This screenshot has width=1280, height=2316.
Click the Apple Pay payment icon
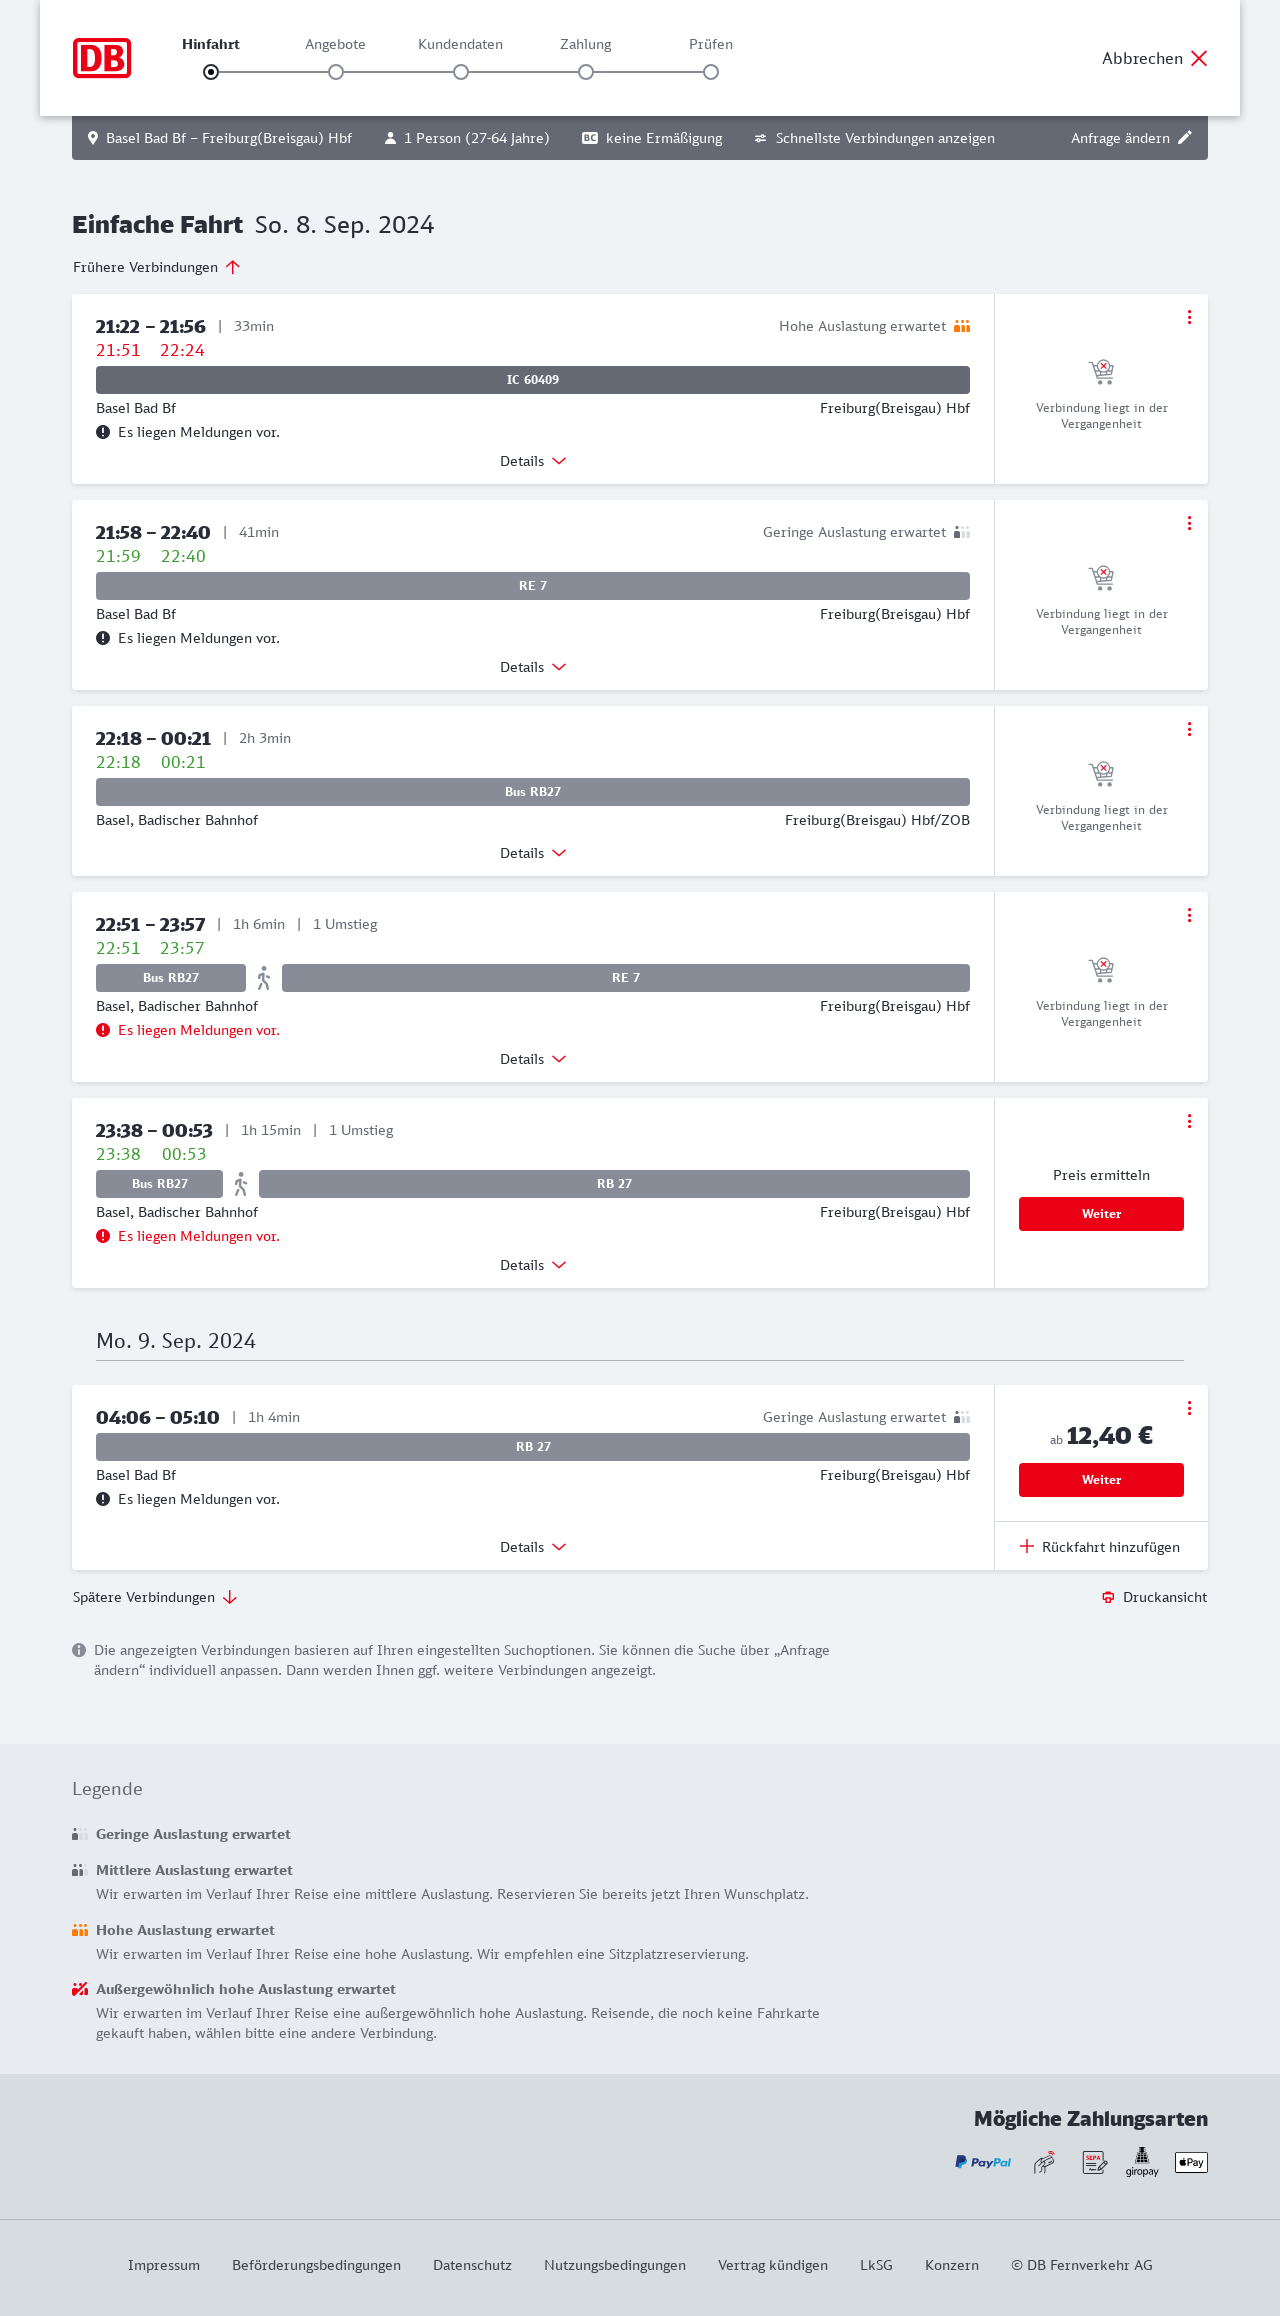[1191, 2162]
